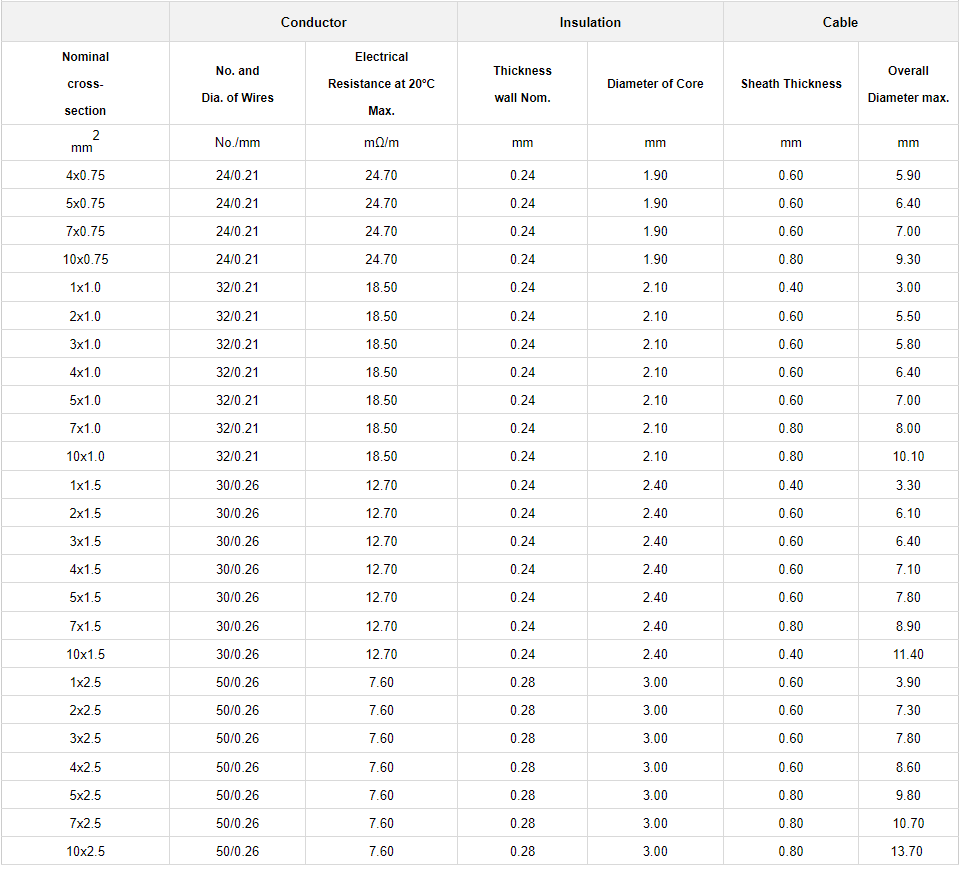Screen dimensions: 961x869
Task: Select the No. and Dia. of Wires header
Action: (x=237, y=84)
